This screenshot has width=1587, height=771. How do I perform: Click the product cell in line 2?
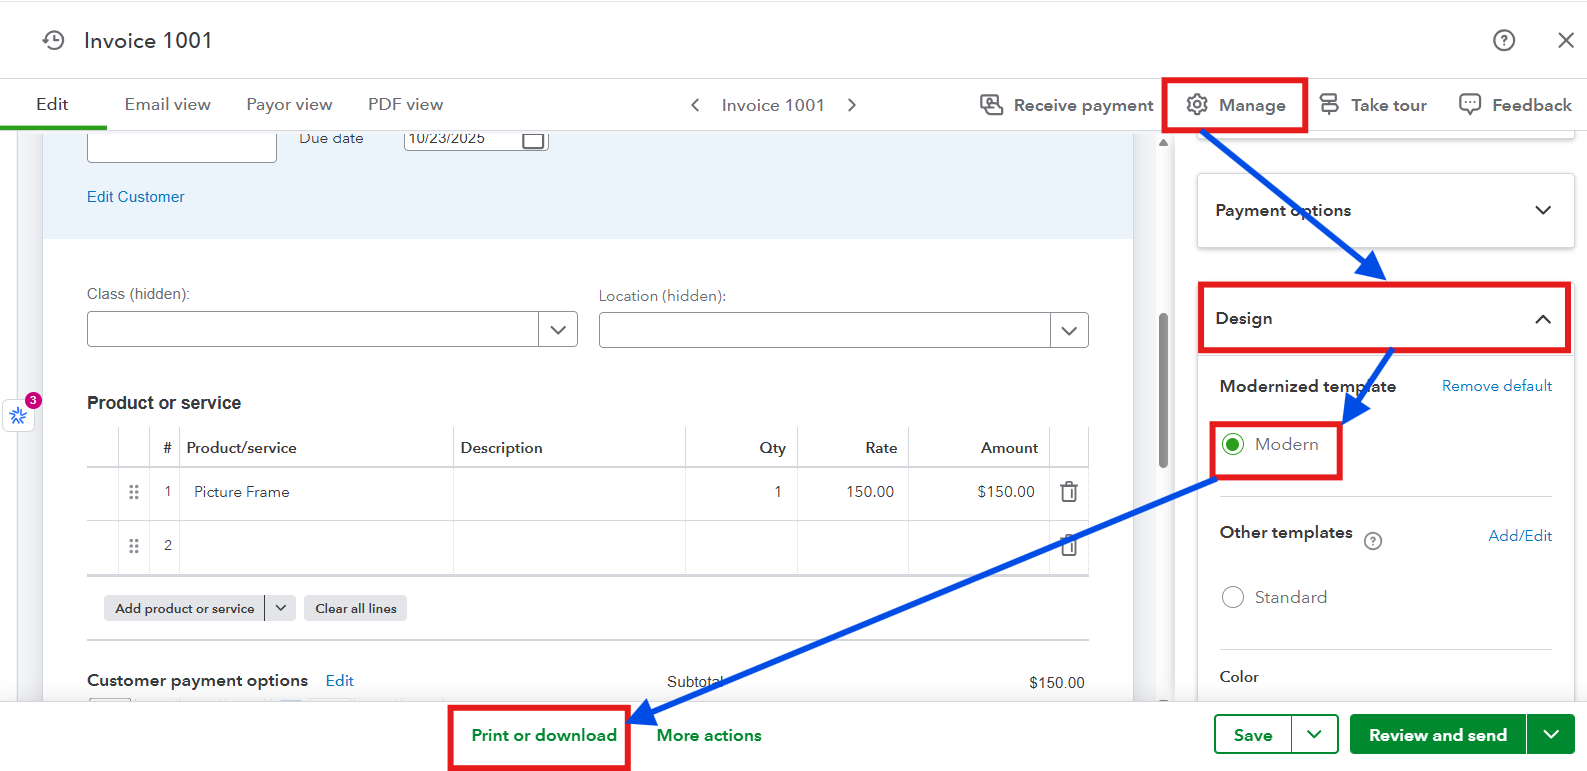click(316, 546)
